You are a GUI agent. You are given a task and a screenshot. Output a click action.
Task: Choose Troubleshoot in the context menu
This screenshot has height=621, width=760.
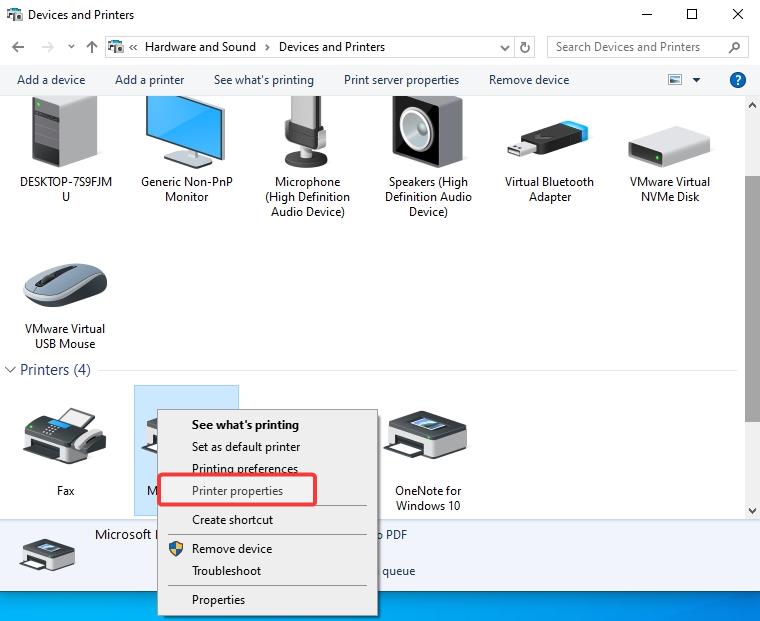[x=226, y=571]
